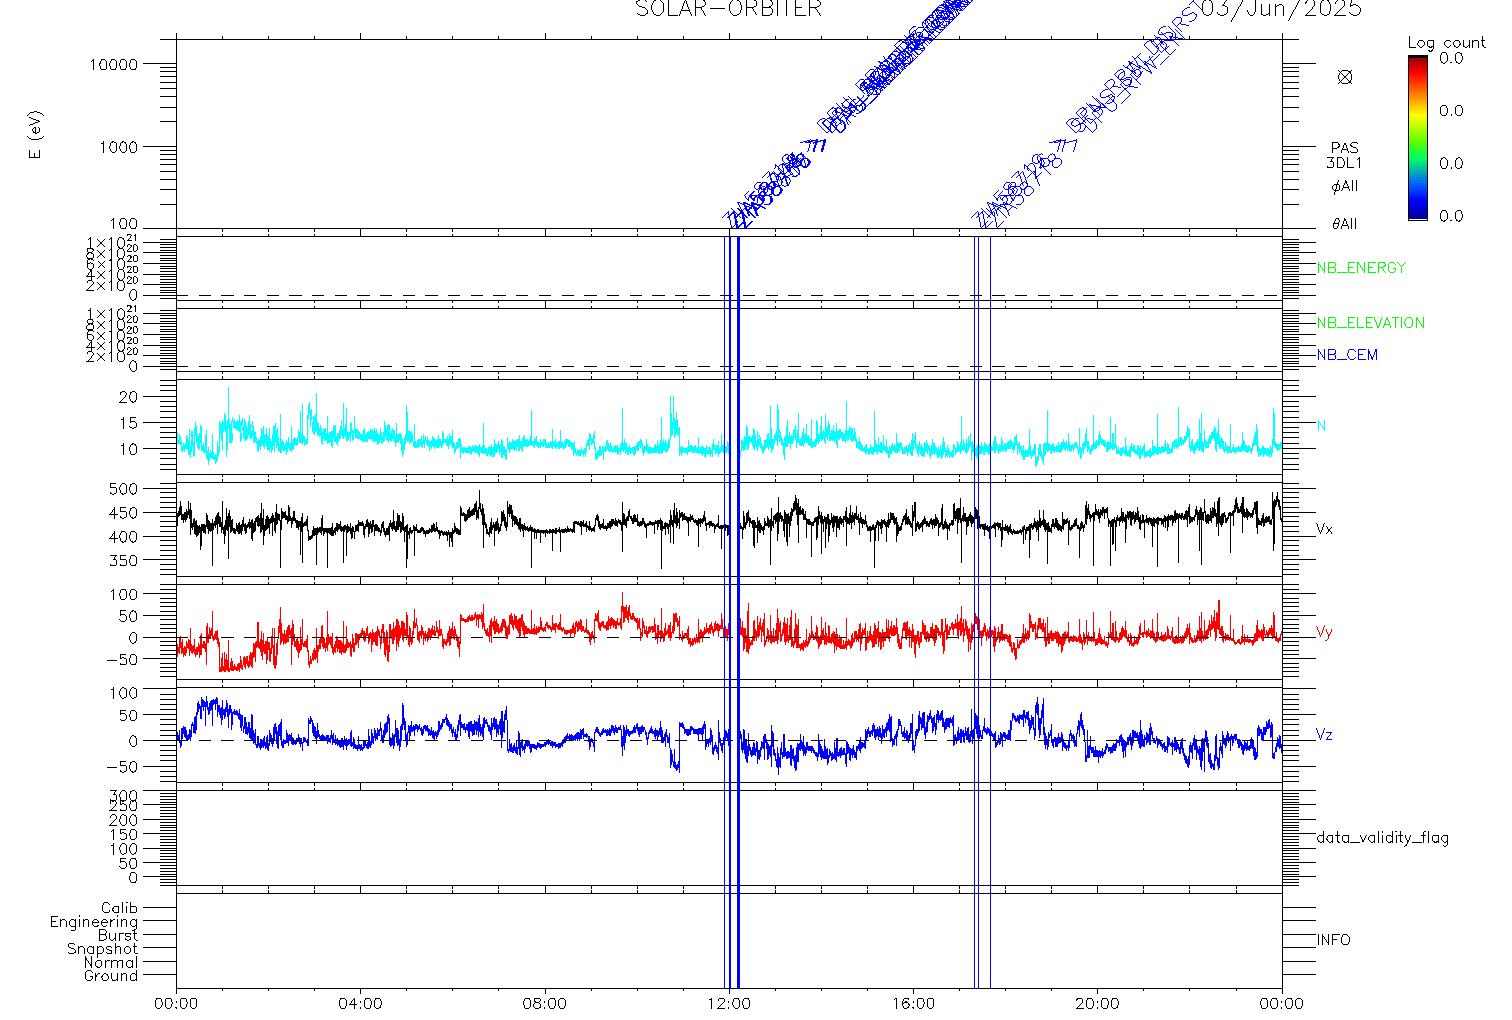This screenshot has height=1020, width=1512.
Task: Click the 16:00 time axis label
Action: (913, 1004)
